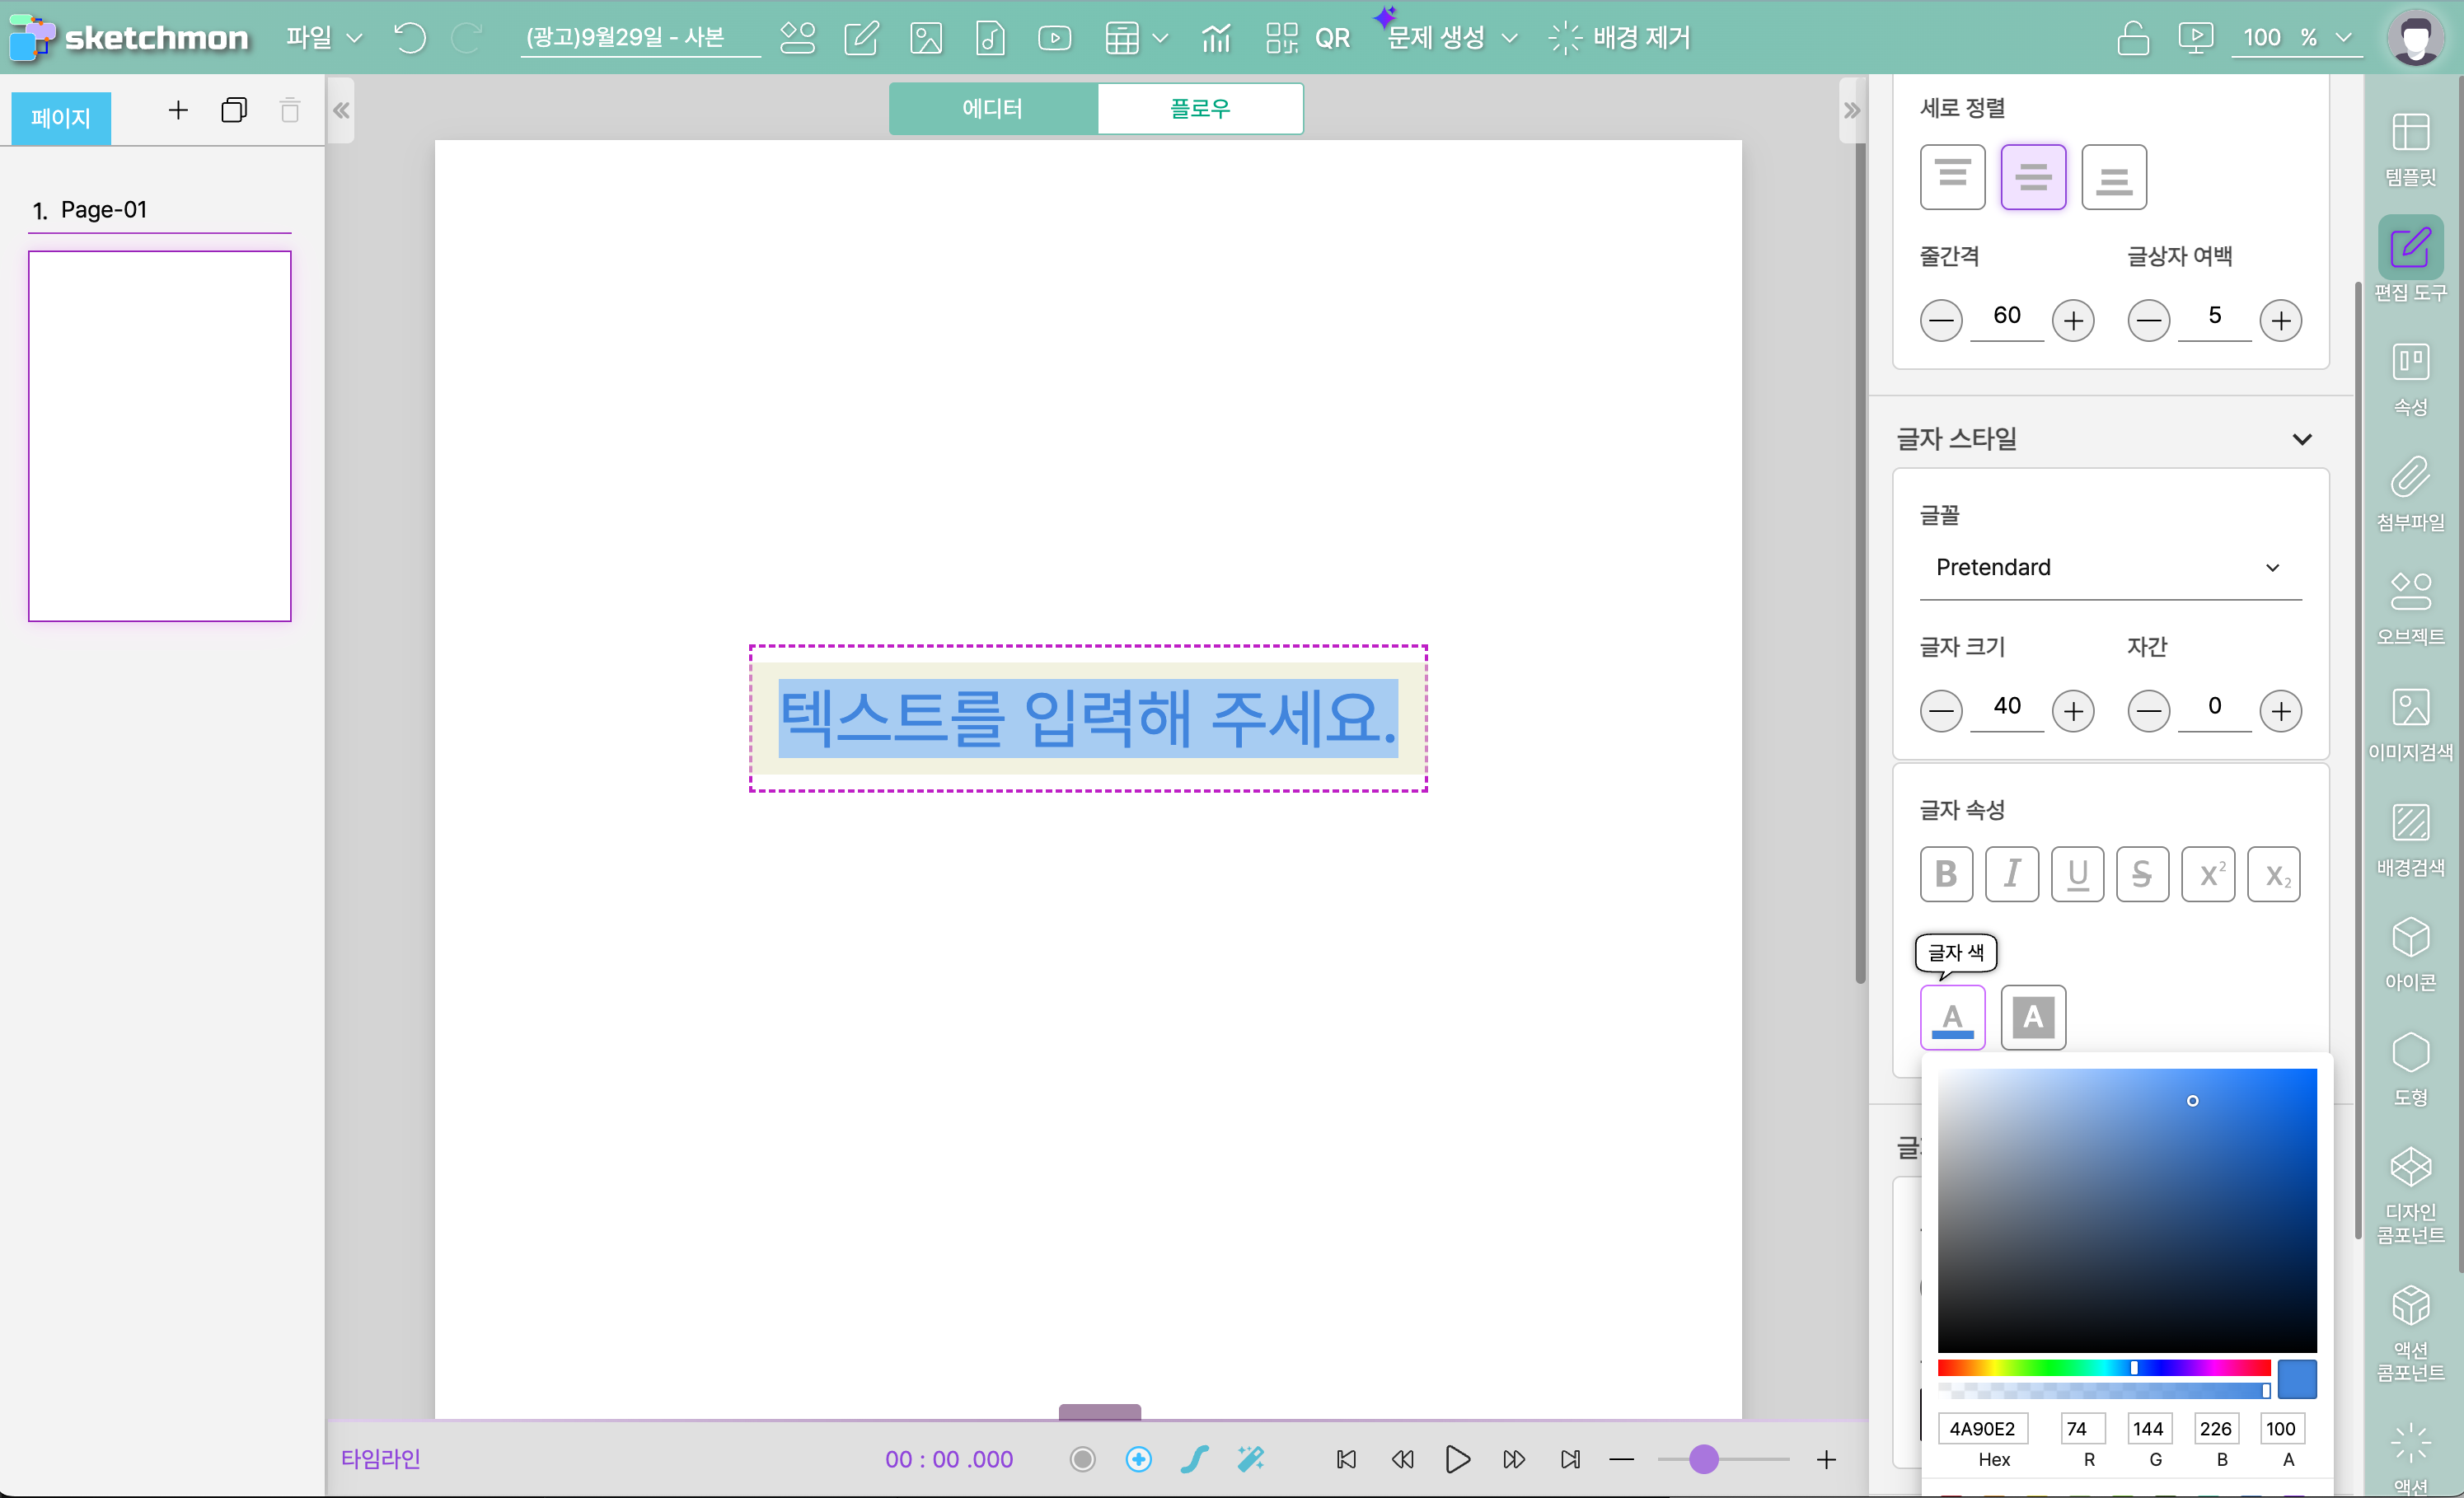The image size is (2464, 1498).
Task: Select the 페이지 tab
Action: [61, 118]
